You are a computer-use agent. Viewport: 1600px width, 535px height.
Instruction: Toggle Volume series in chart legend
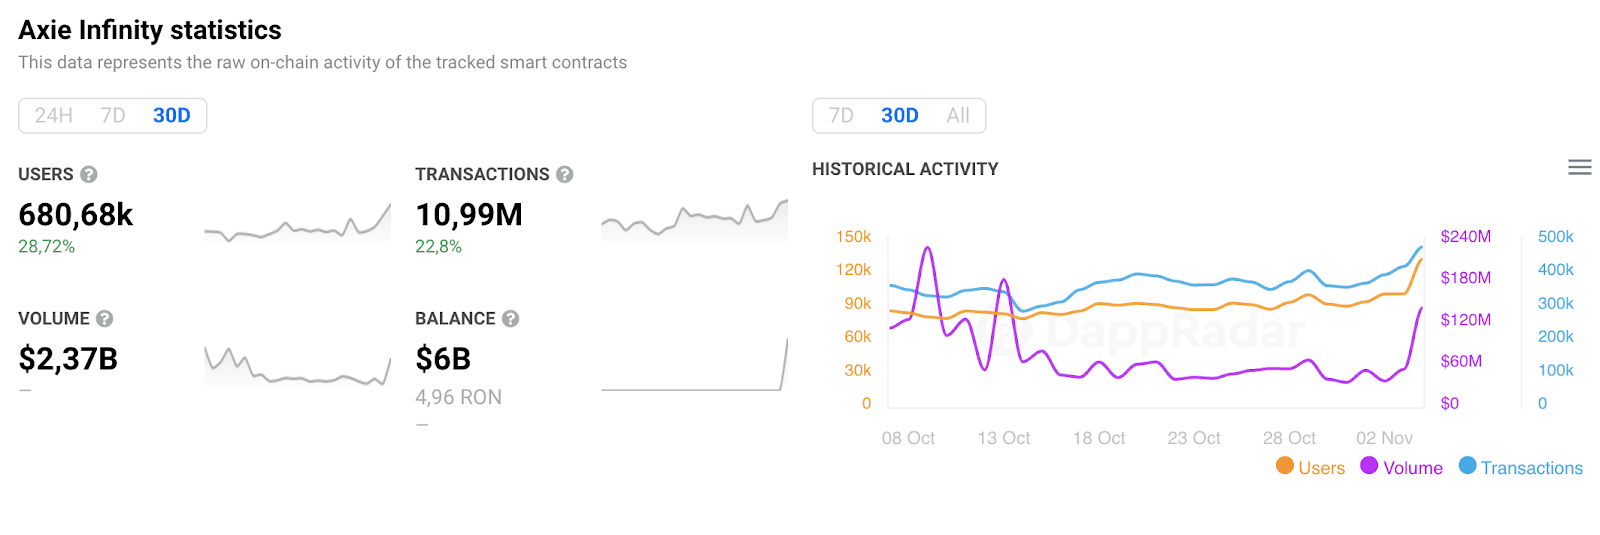(1412, 468)
